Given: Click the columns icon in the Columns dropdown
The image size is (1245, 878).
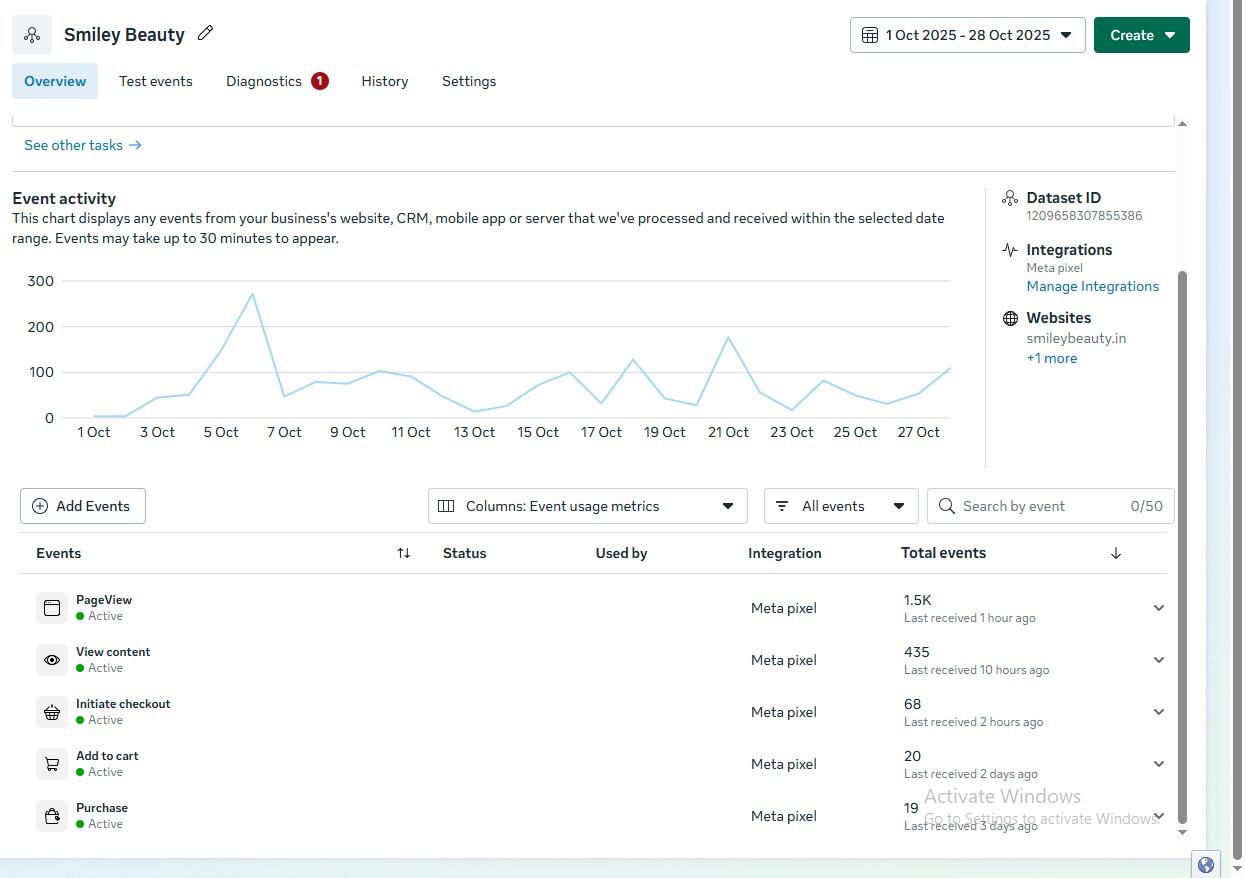Looking at the screenshot, I should point(446,506).
